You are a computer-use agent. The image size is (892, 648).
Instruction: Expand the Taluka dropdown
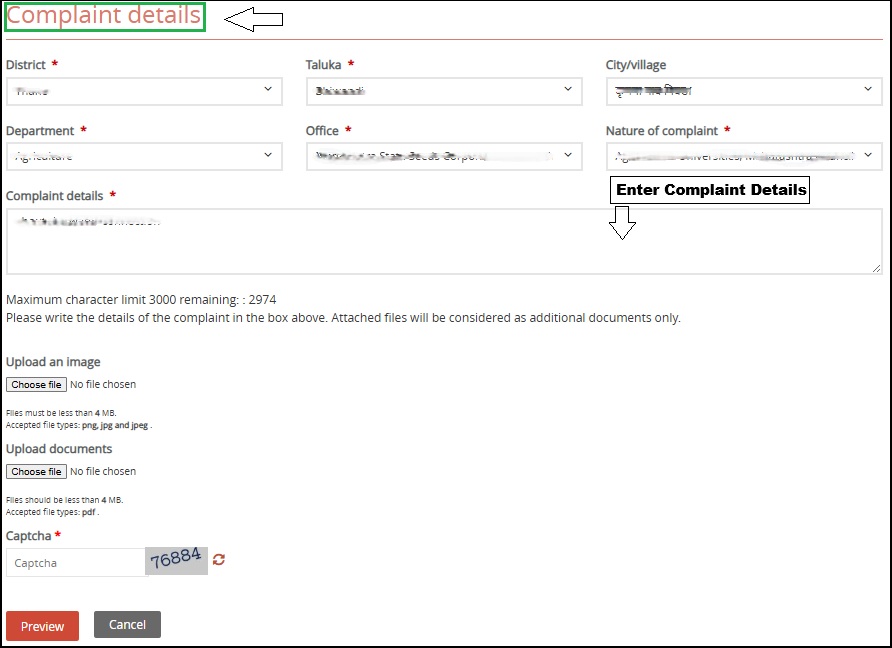click(x=444, y=91)
